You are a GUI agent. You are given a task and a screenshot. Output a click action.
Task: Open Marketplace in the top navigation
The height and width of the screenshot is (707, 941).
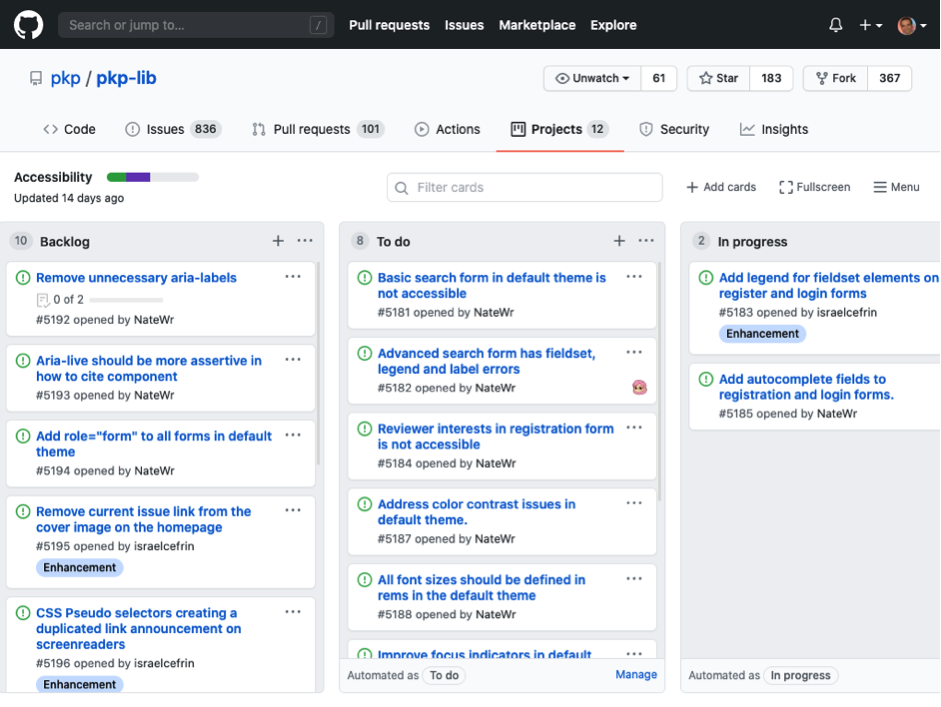[x=537, y=25]
